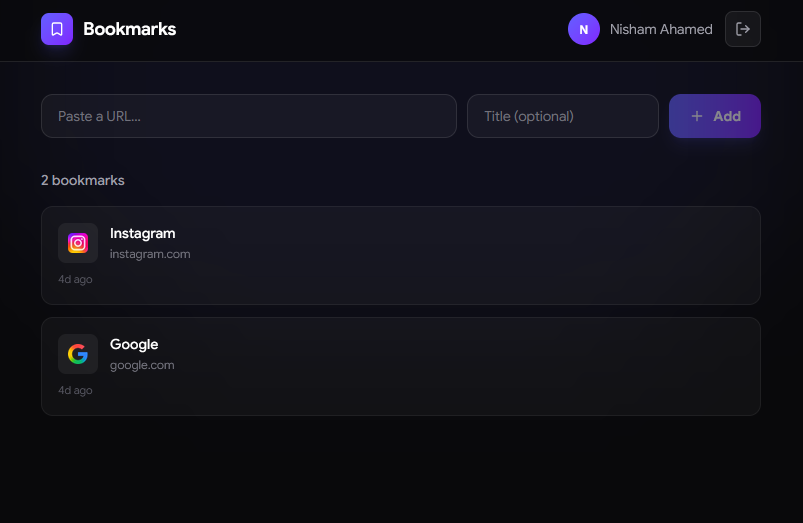
Task: Click the Instagram favicon icon
Action: (x=78, y=243)
